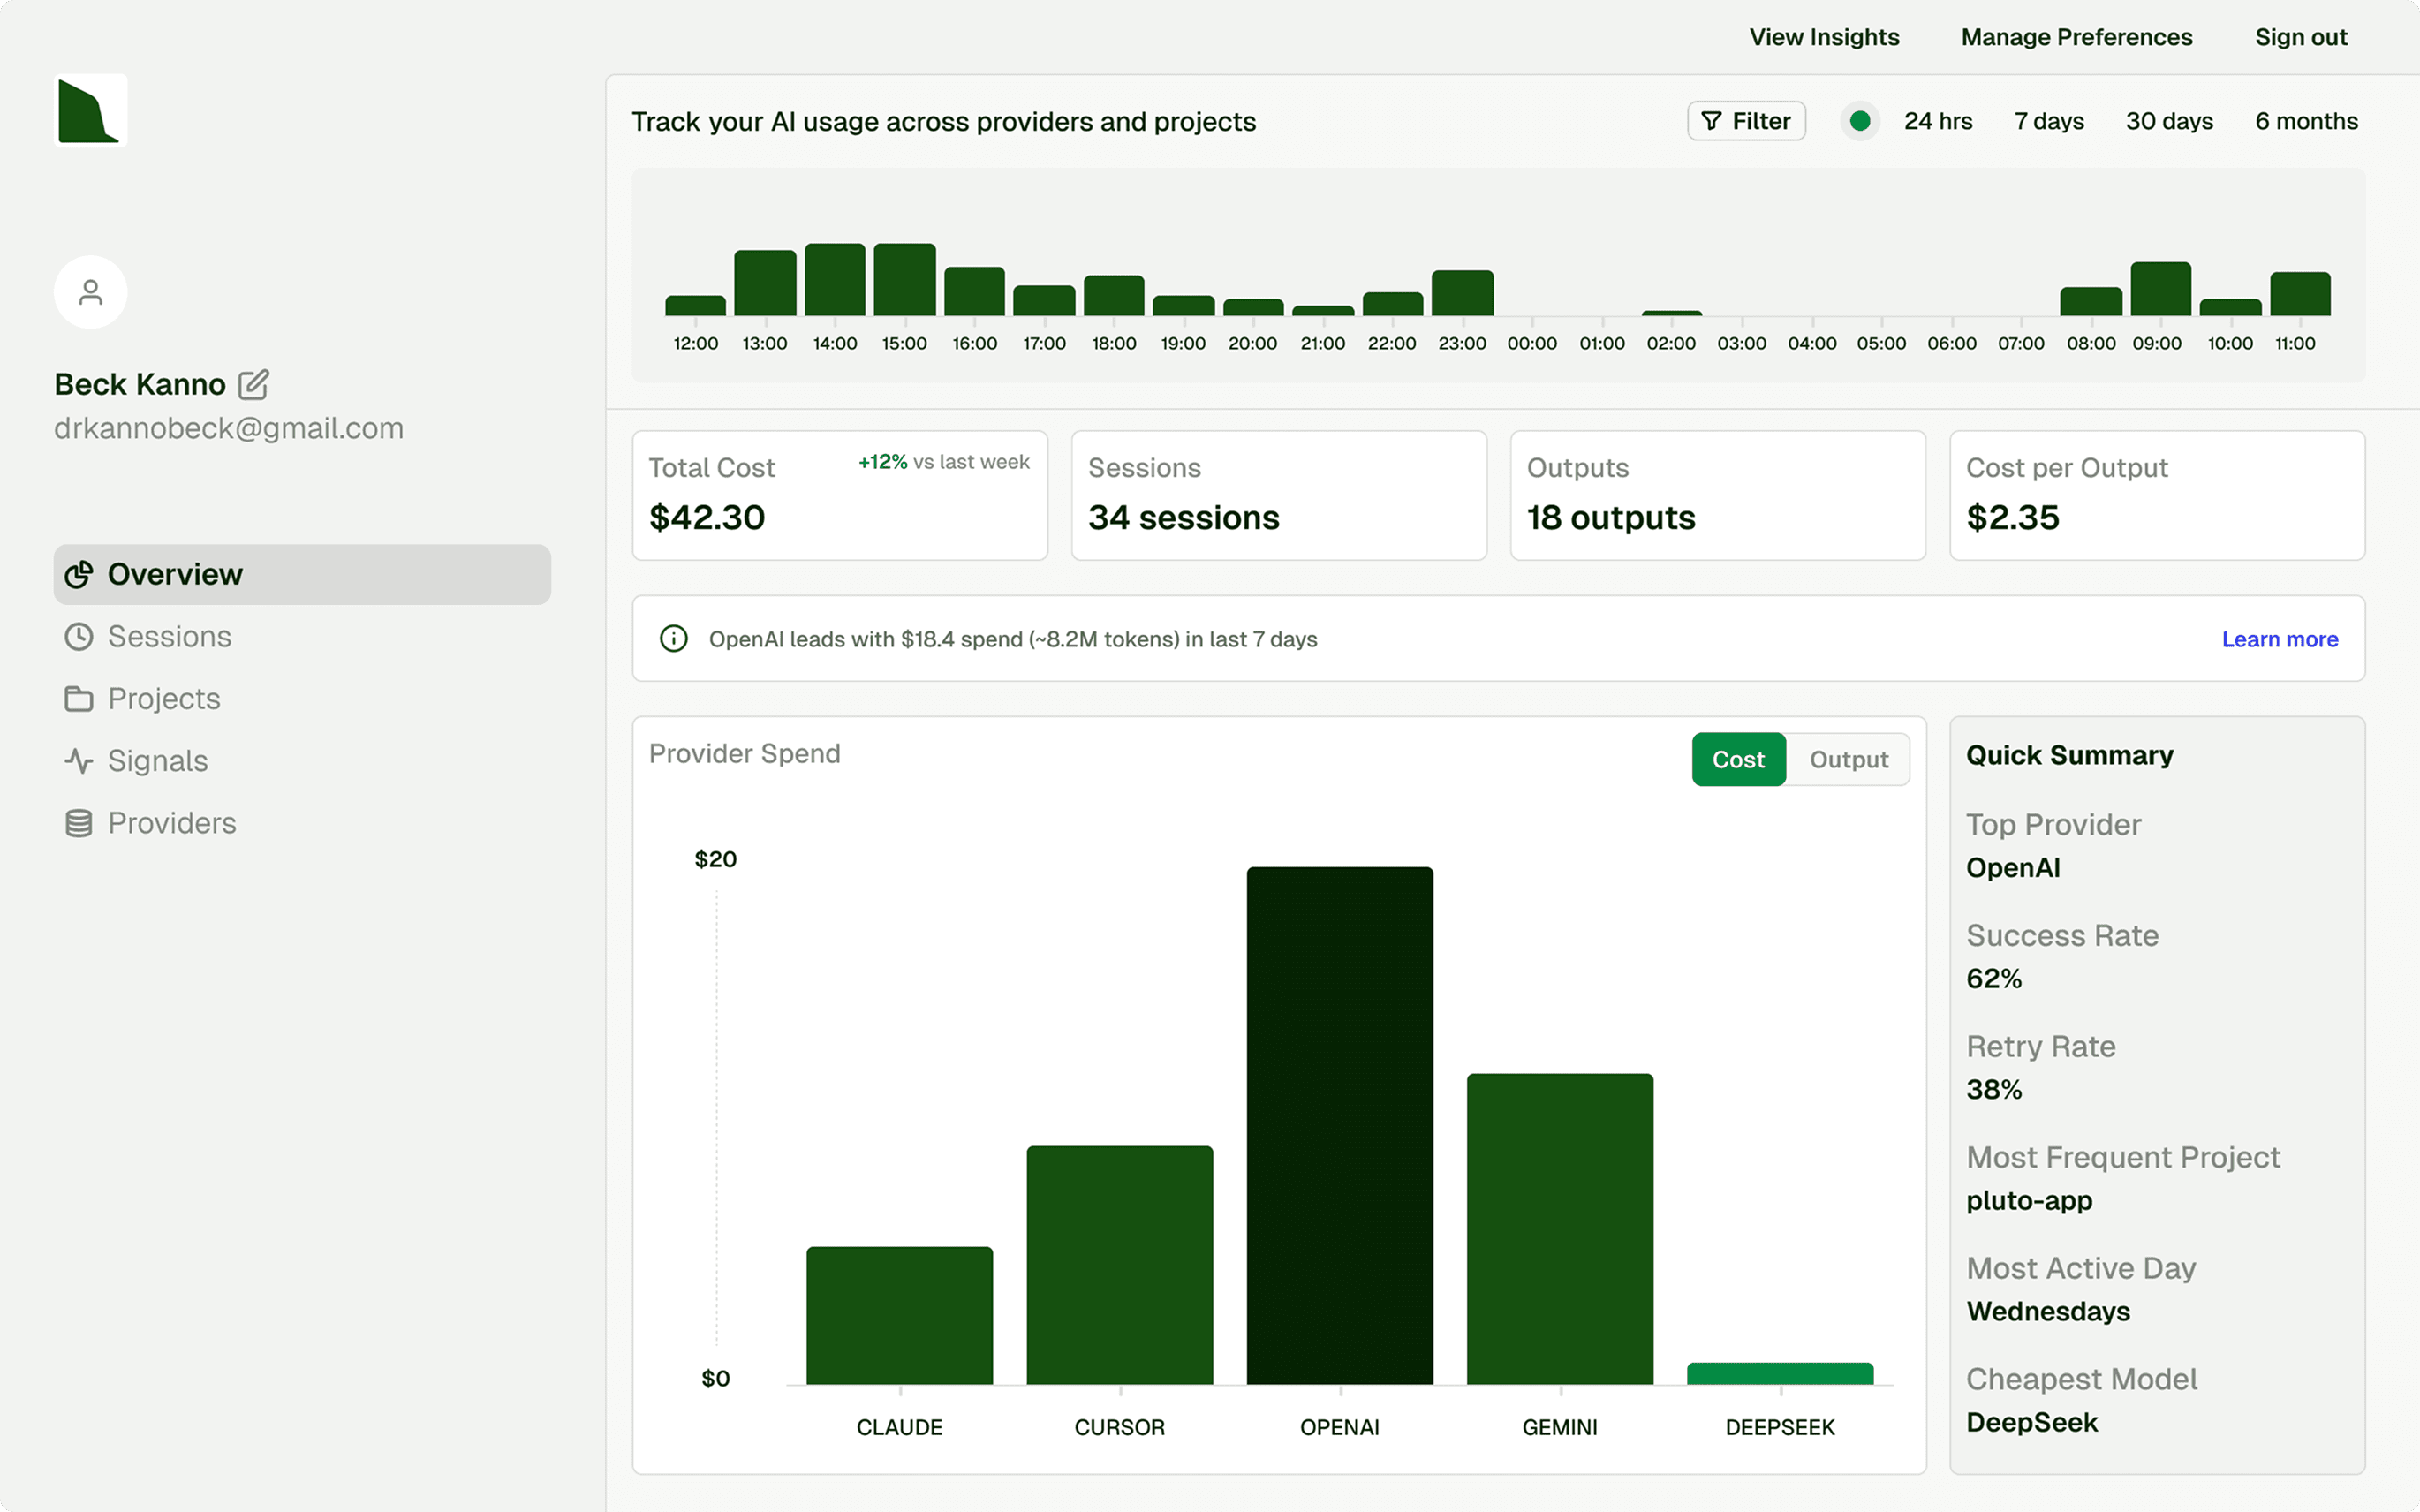Click the 14:00 bar in usage timeline
This screenshot has width=2420, height=1512.
pyautogui.click(x=835, y=280)
